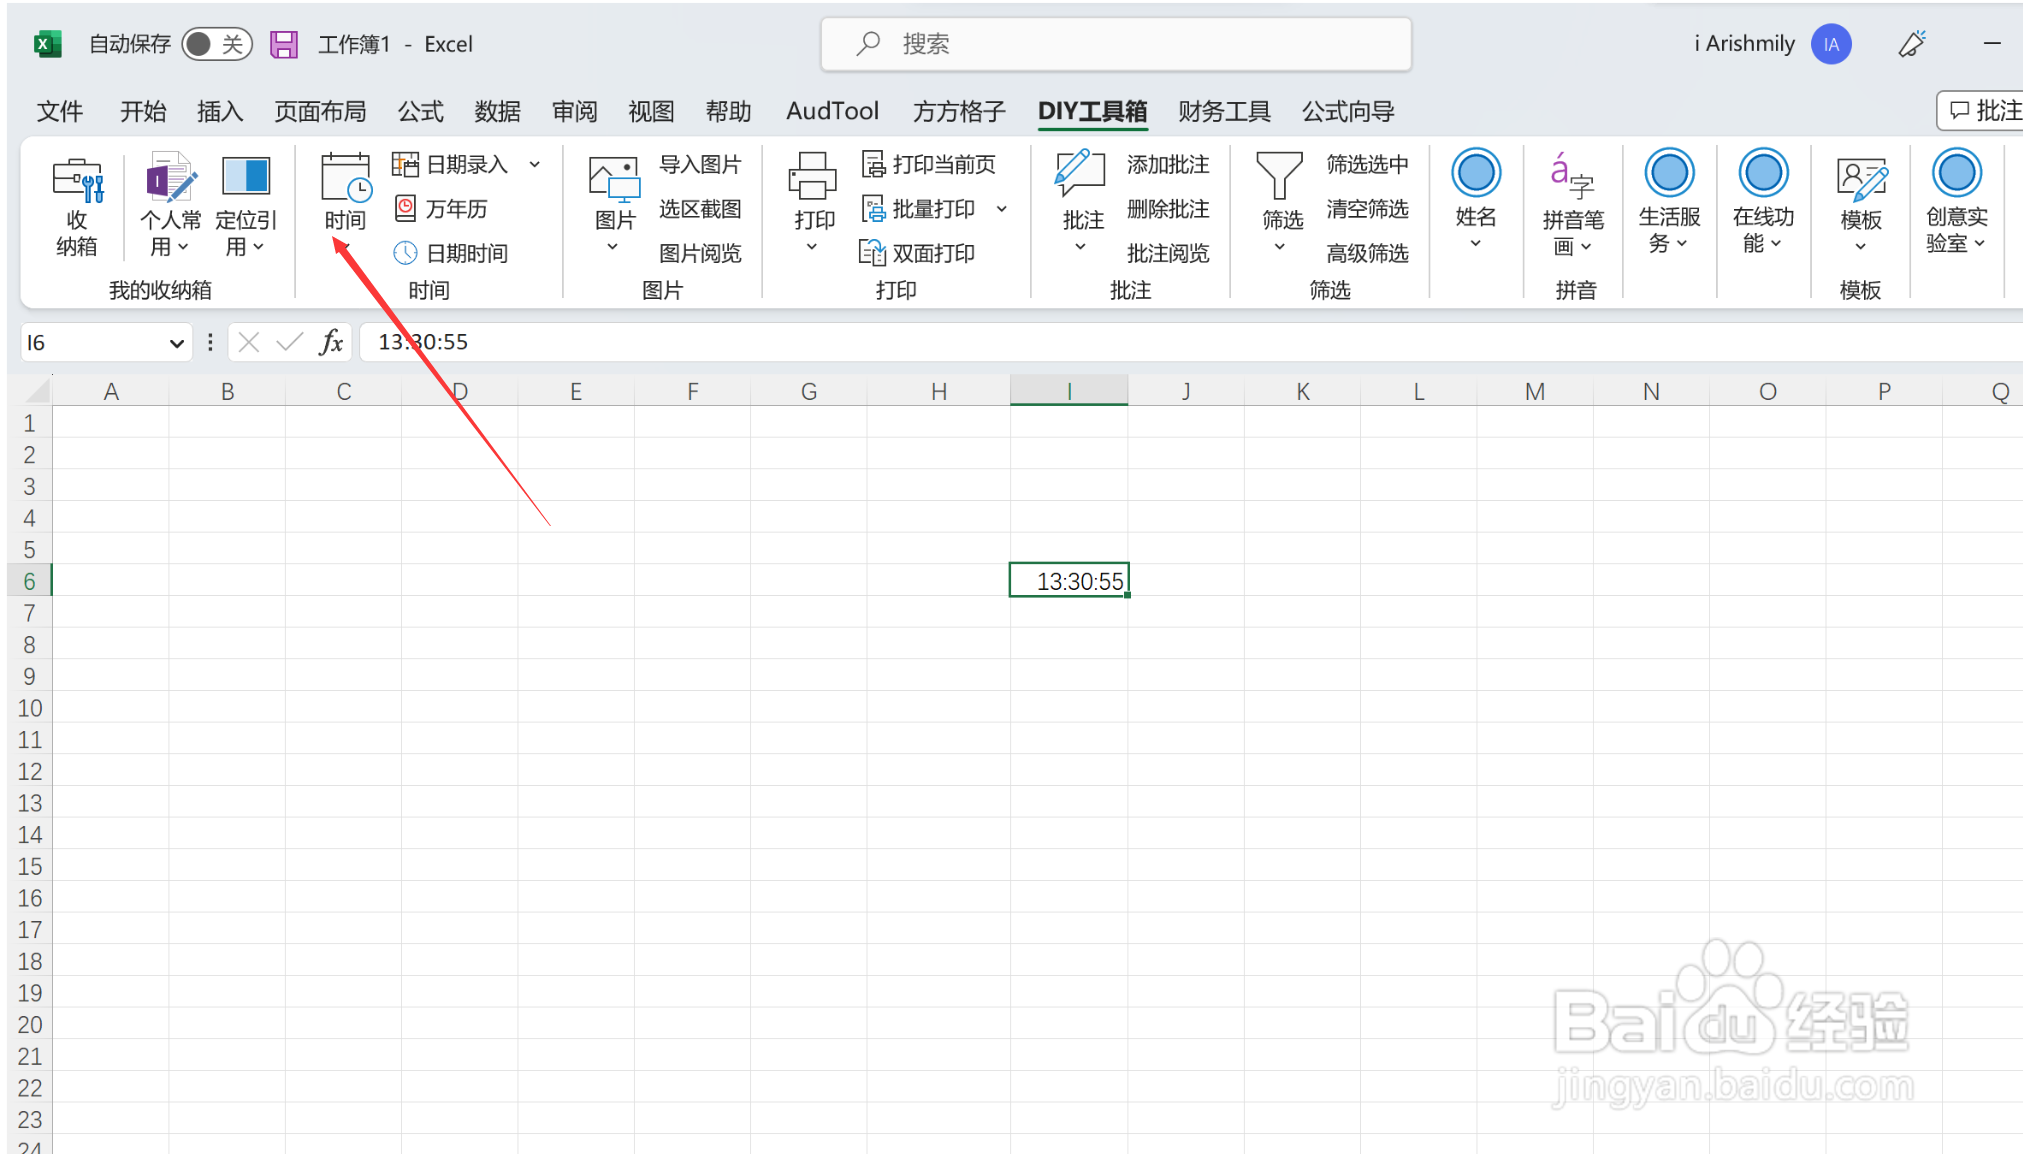This screenshot has width=2023, height=1154.
Task: Click the 搜索 search box
Action: click(1115, 44)
